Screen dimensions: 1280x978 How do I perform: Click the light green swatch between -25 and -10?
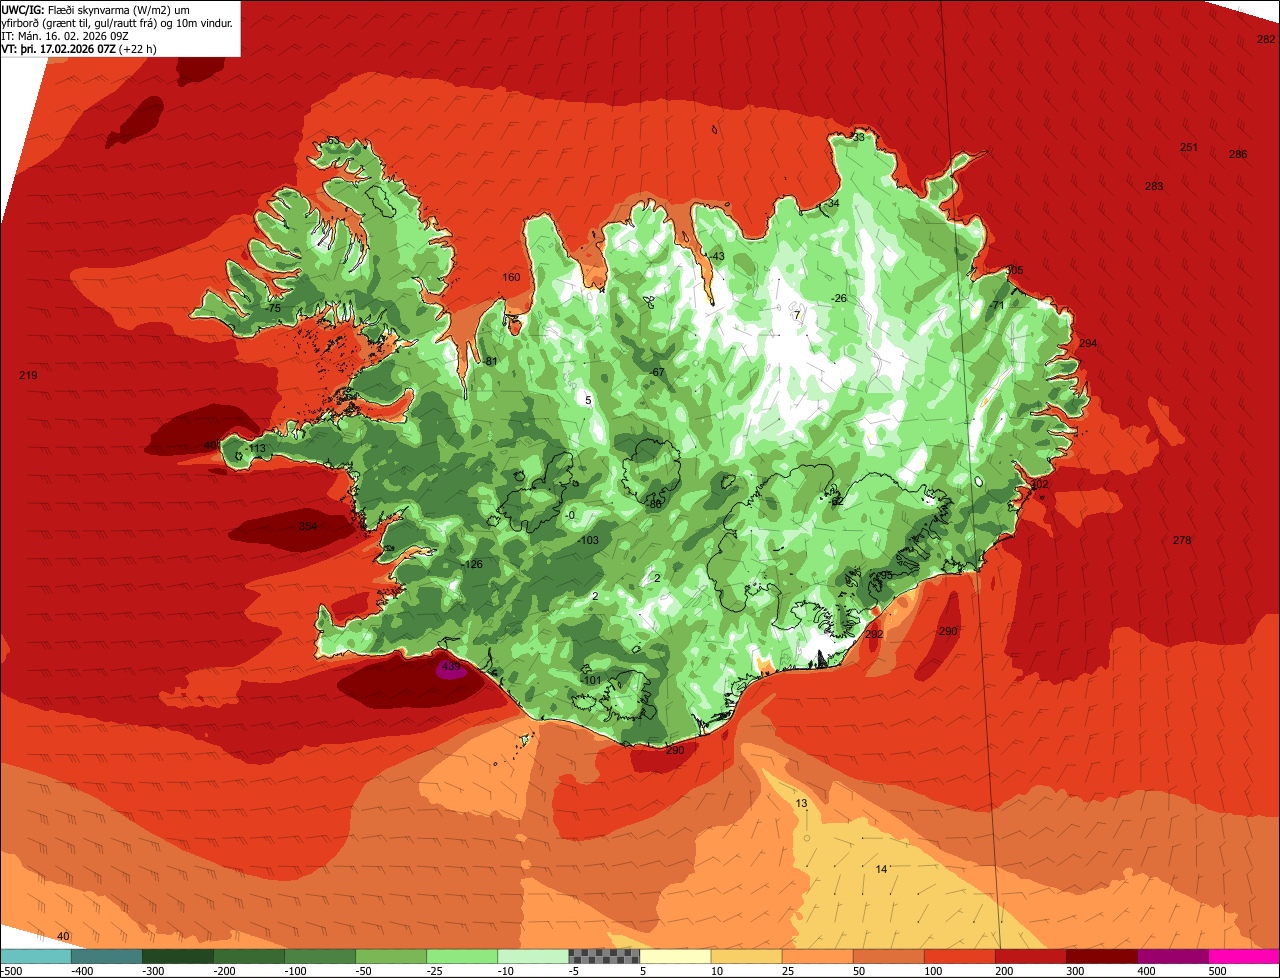pos(462,957)
